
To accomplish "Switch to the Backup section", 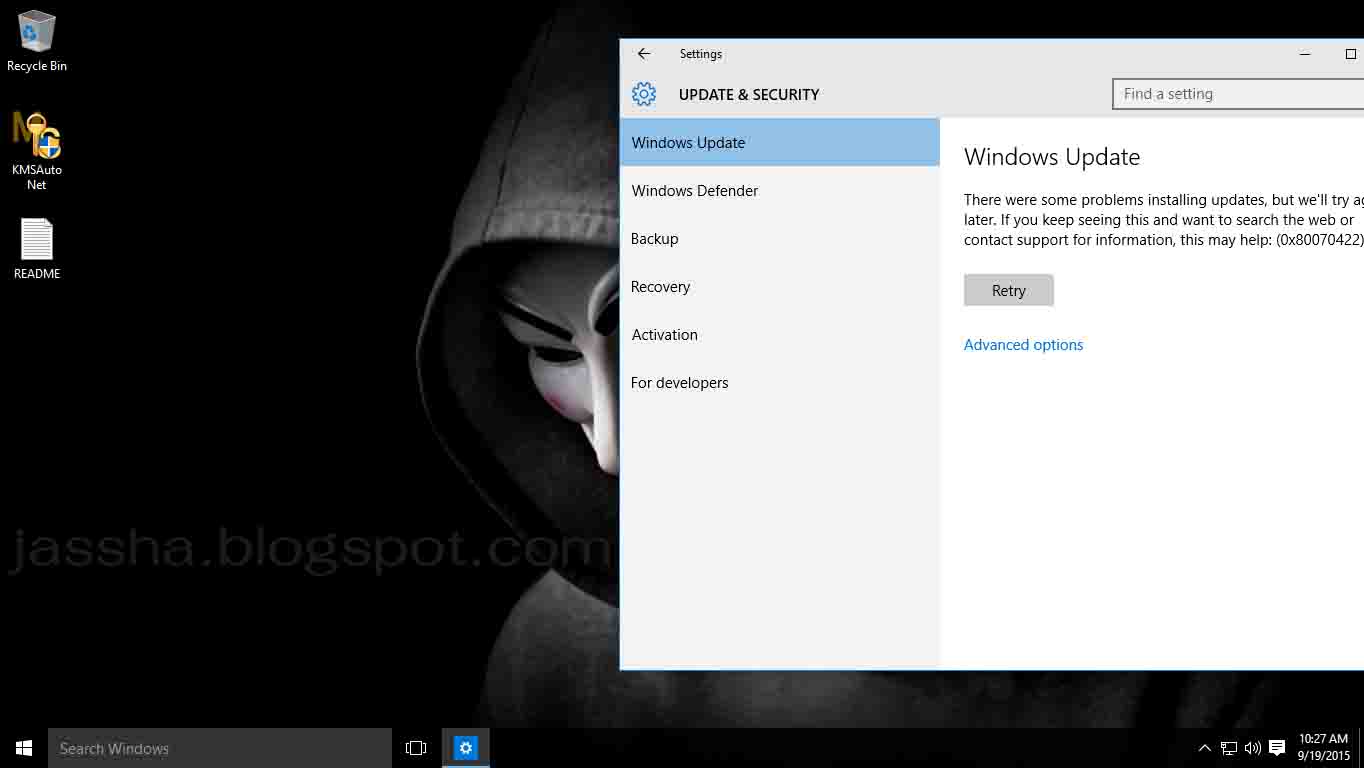I will pos(780,238).
